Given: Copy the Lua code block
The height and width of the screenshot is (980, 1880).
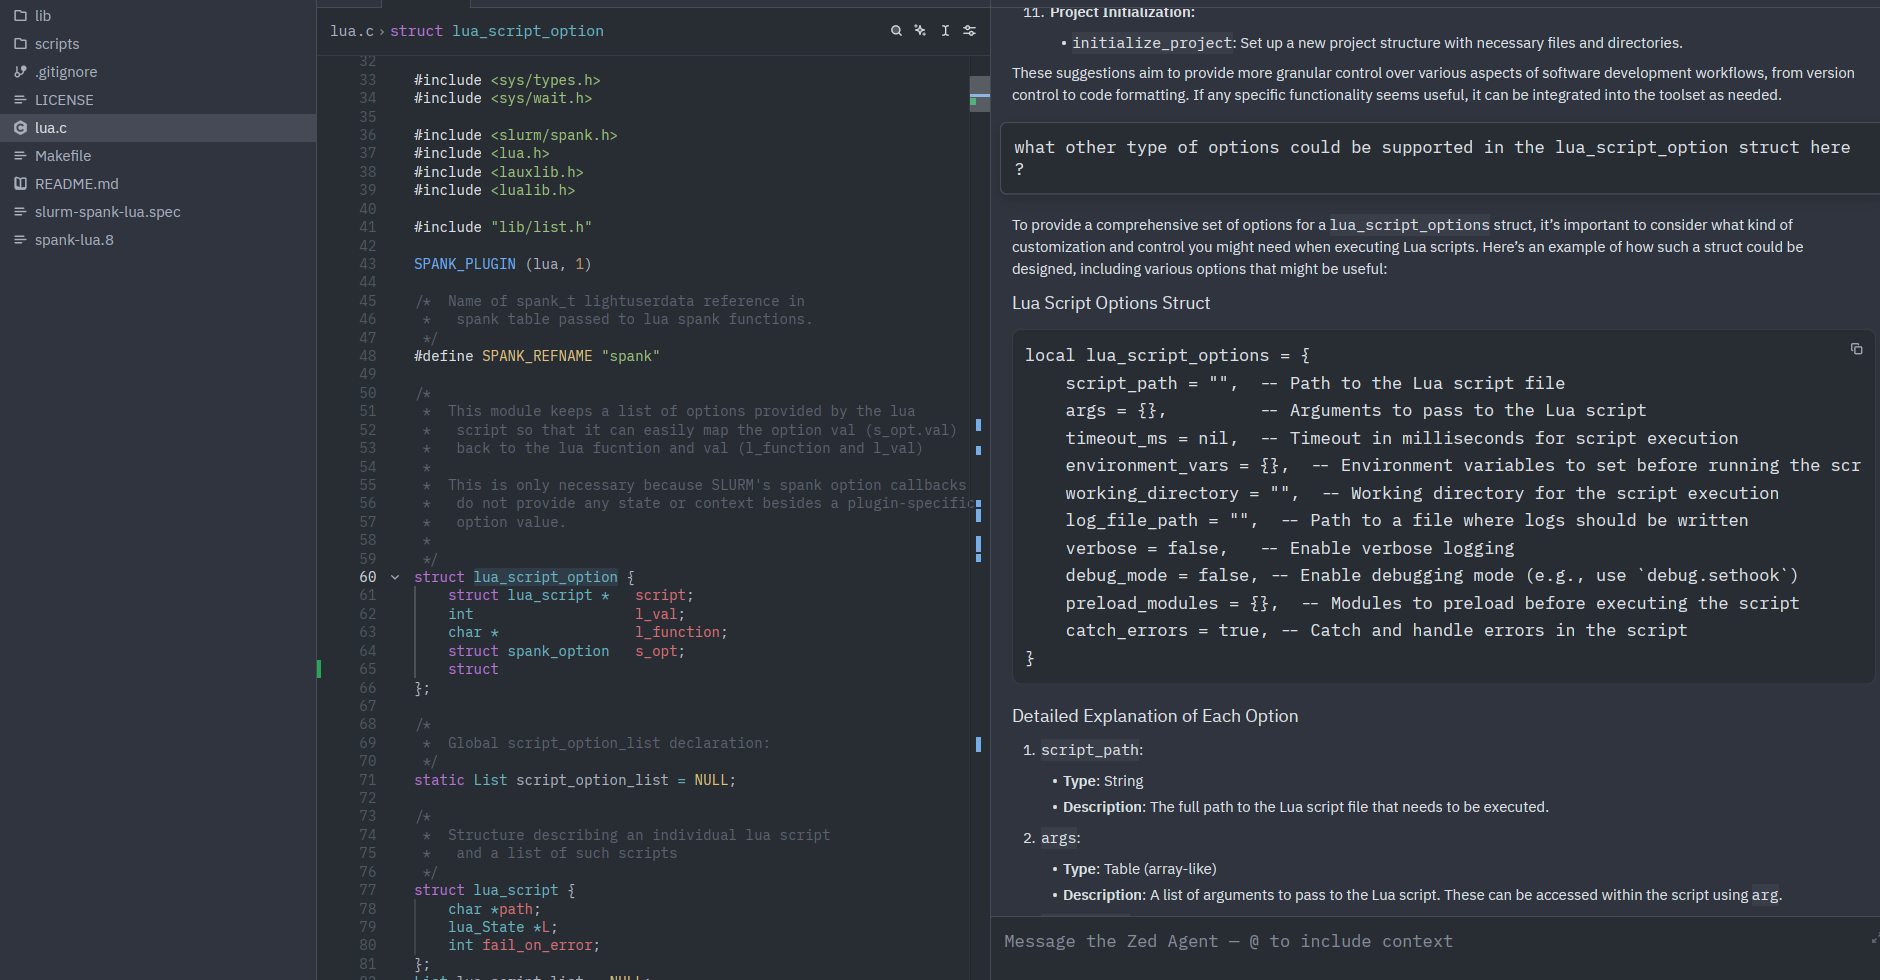Looking at the screenshot, I should pos(1856,349).
